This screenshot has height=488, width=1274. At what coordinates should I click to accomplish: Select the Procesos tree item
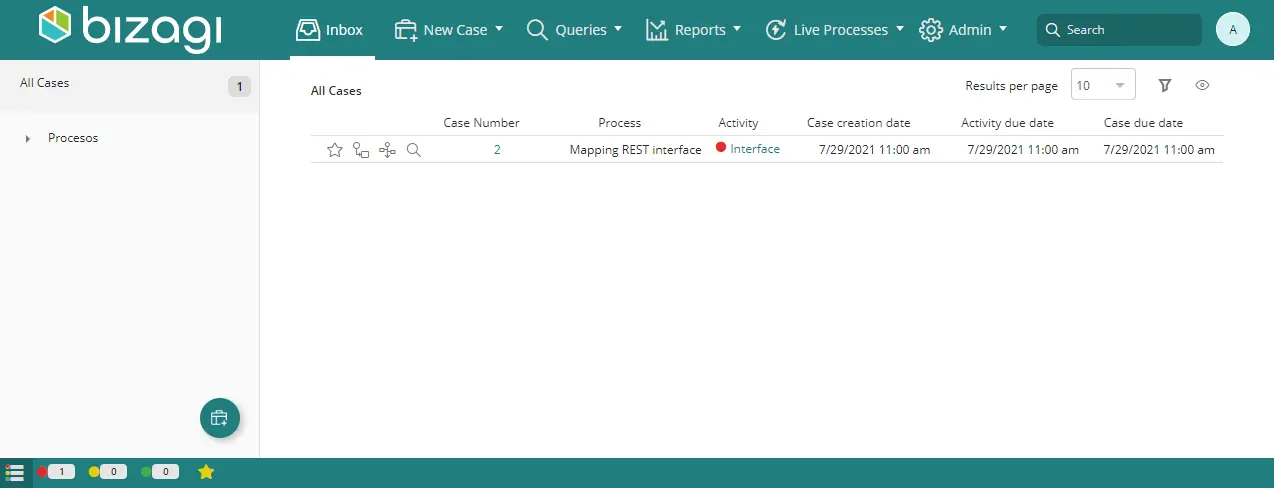(x=73, y=138)
